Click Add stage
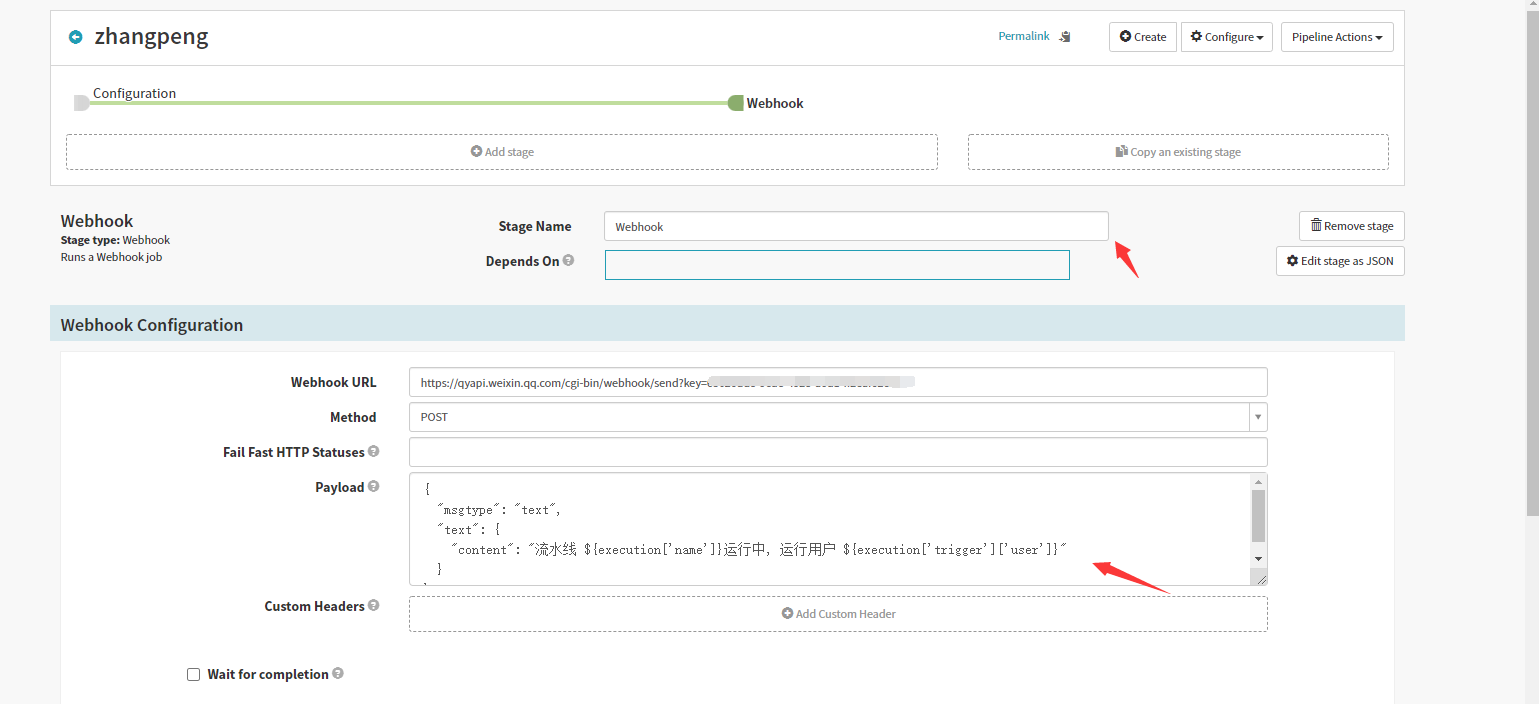This screenshot has height=704, width=1539. point(502,152)
